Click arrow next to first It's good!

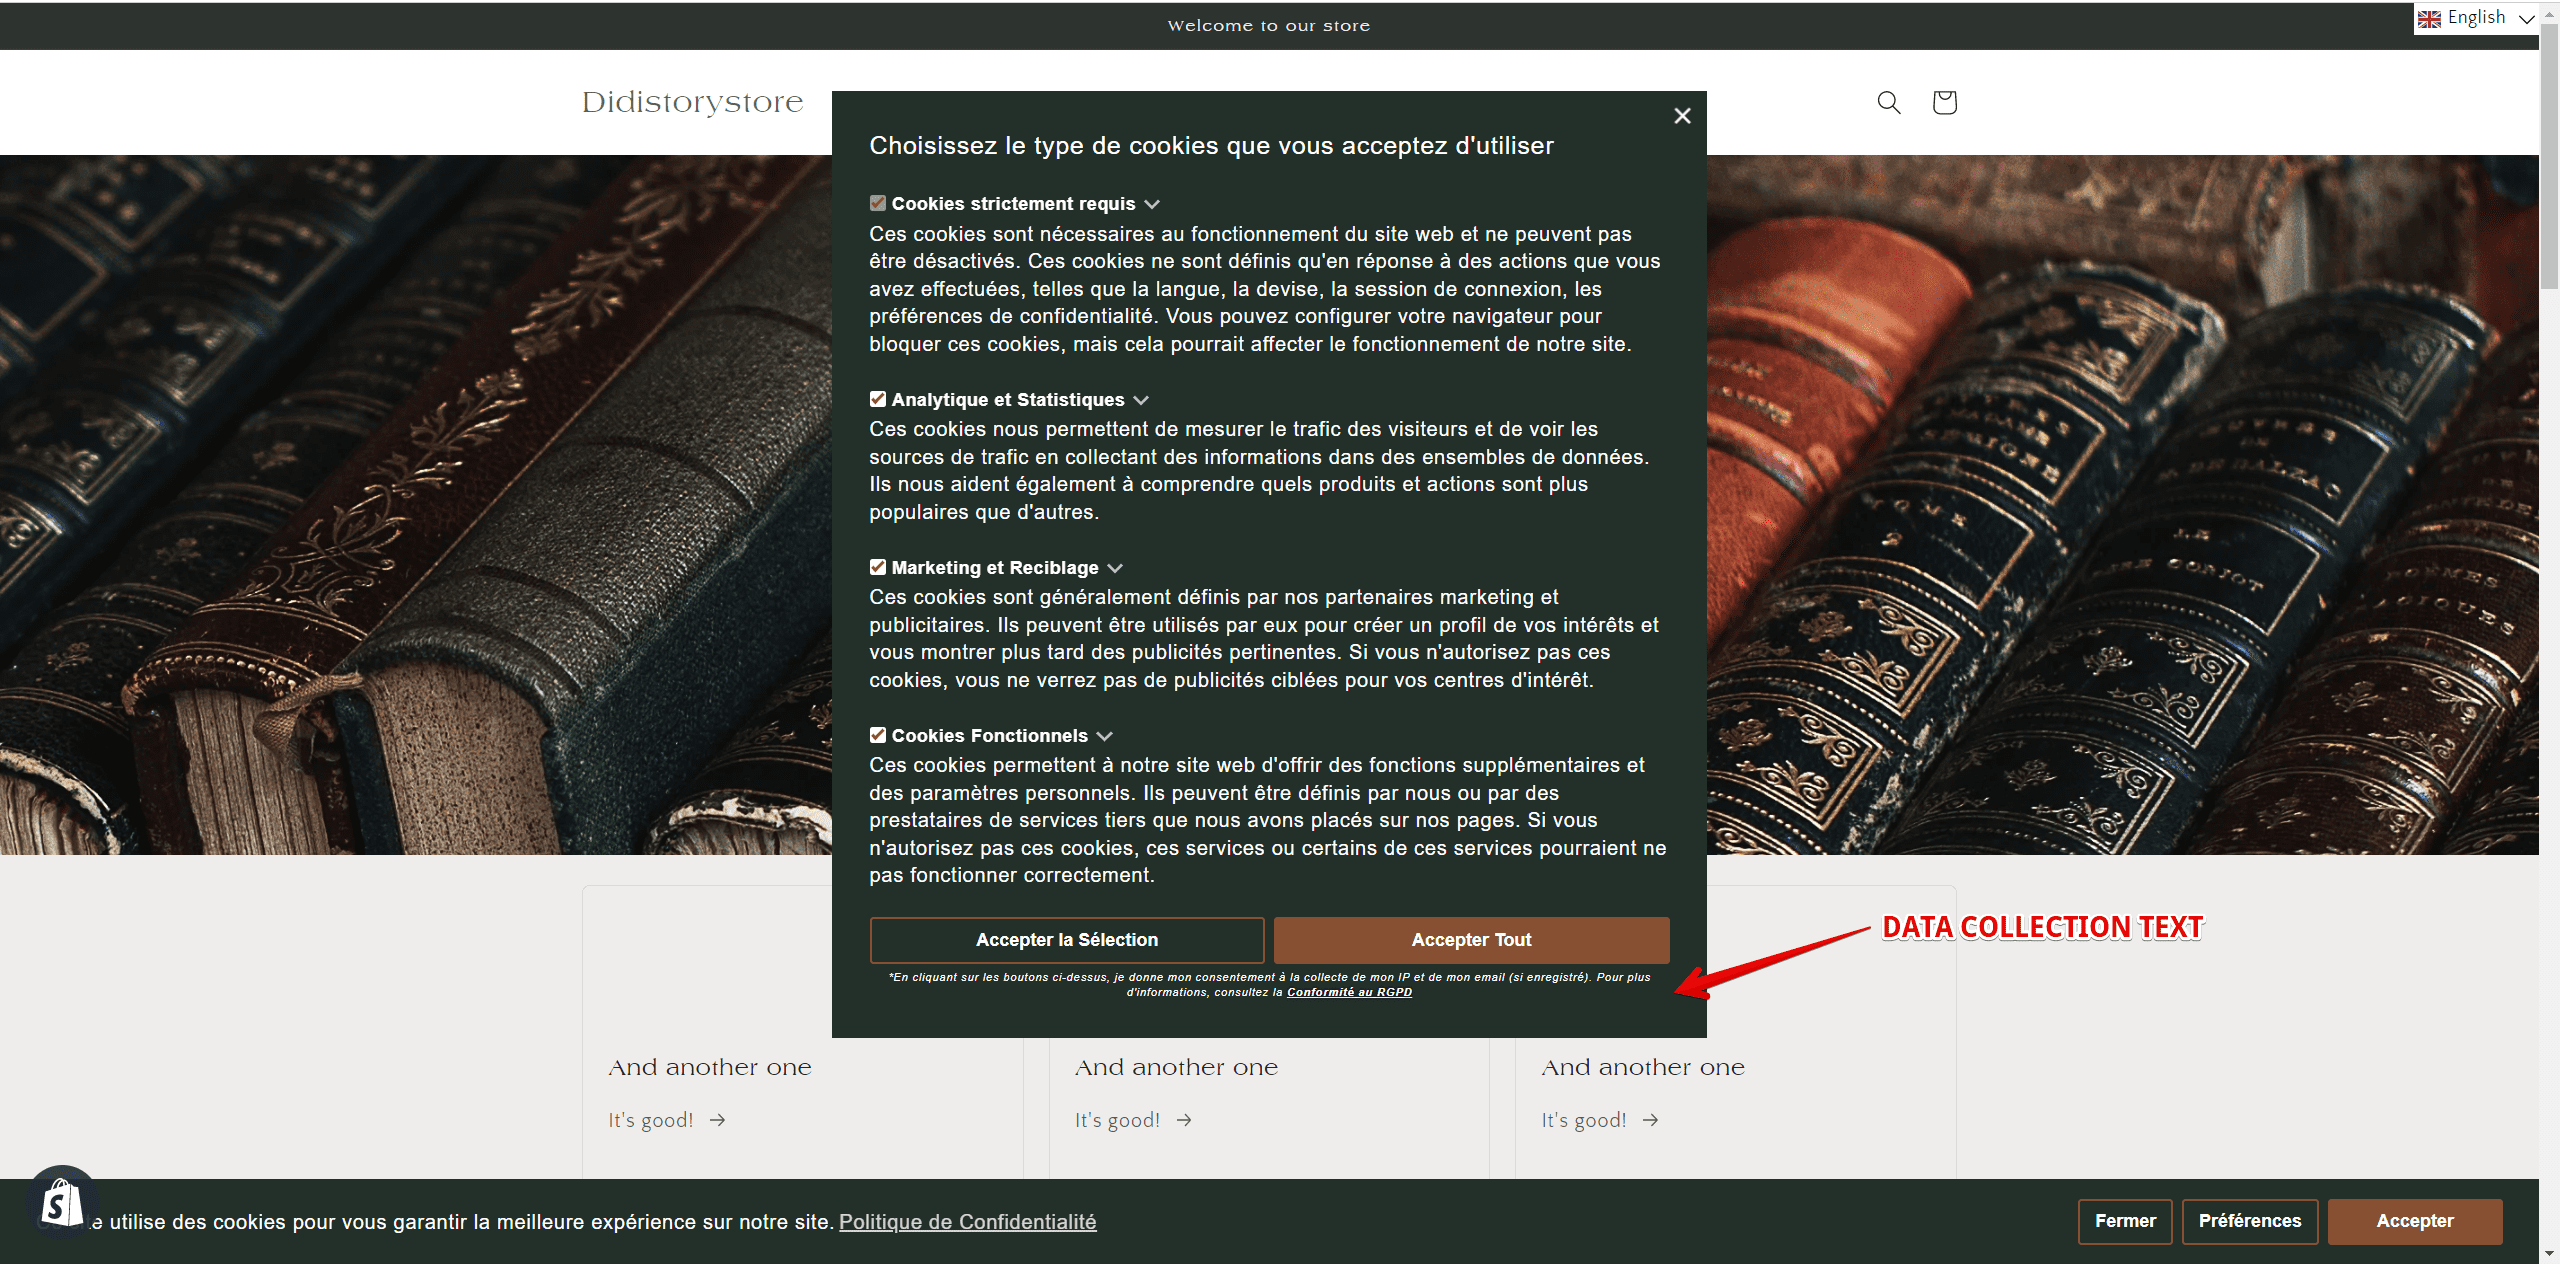tap(717, 1120)
